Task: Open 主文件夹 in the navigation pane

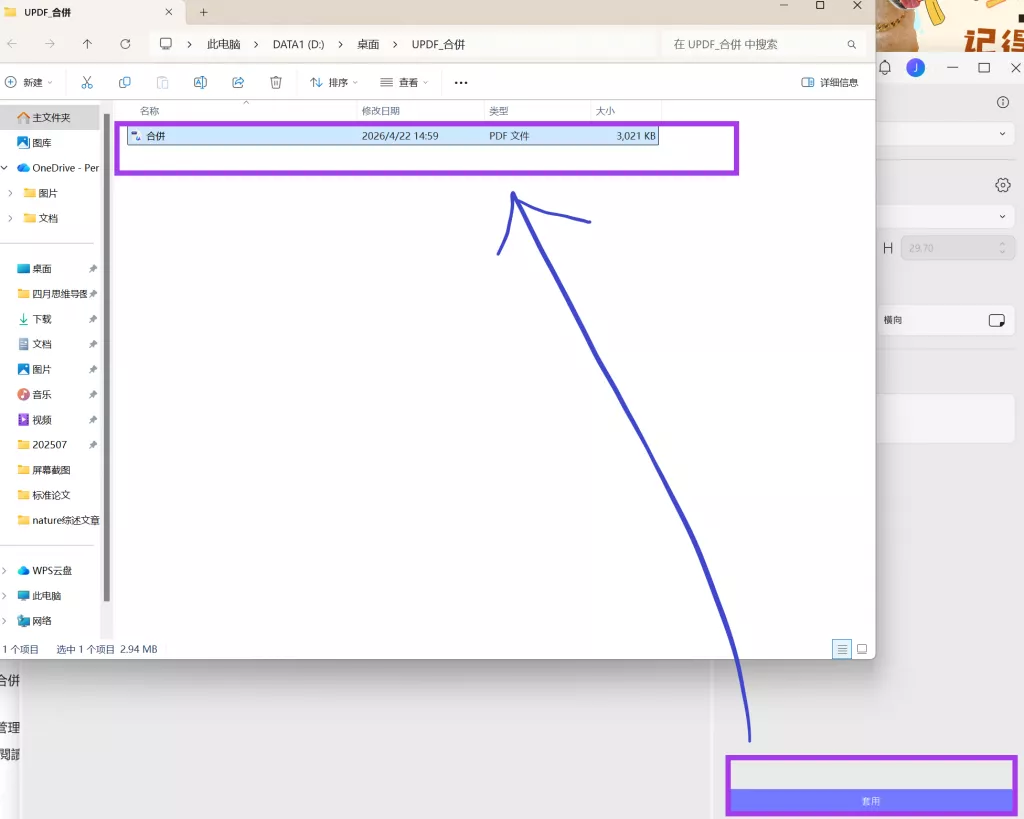Action: click(x=51, y=118)
